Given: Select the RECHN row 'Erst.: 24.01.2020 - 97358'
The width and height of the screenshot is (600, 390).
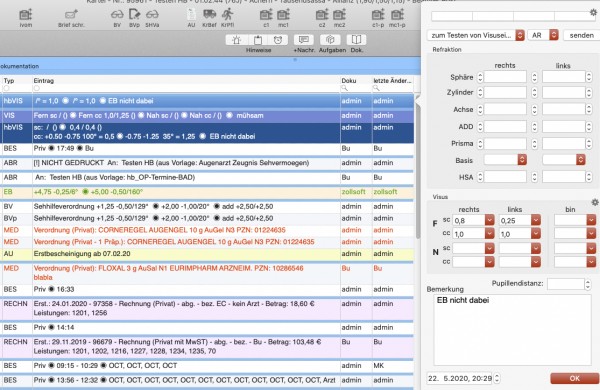Looking at the screenshot, I should pyautogui.click(x=207, y=308).
